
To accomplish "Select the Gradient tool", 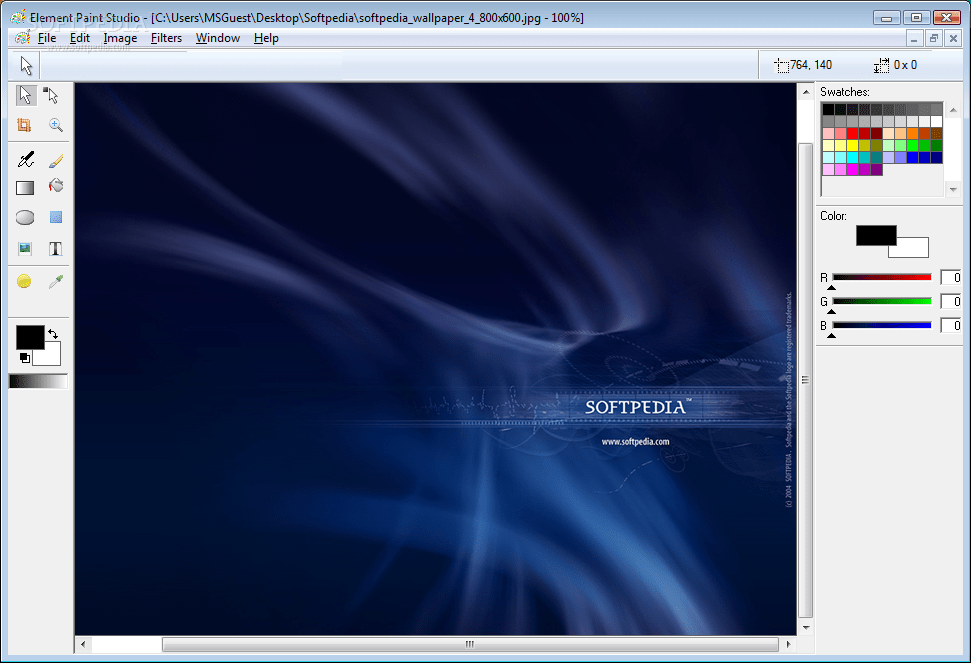I will pos(25,188).
